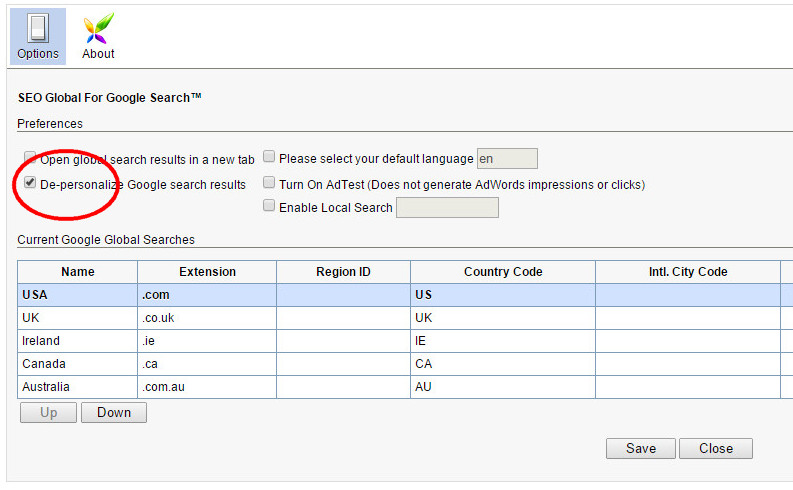
Task: Select the Ireland search row
Action: pyautogui.click(x=400, y=341)
